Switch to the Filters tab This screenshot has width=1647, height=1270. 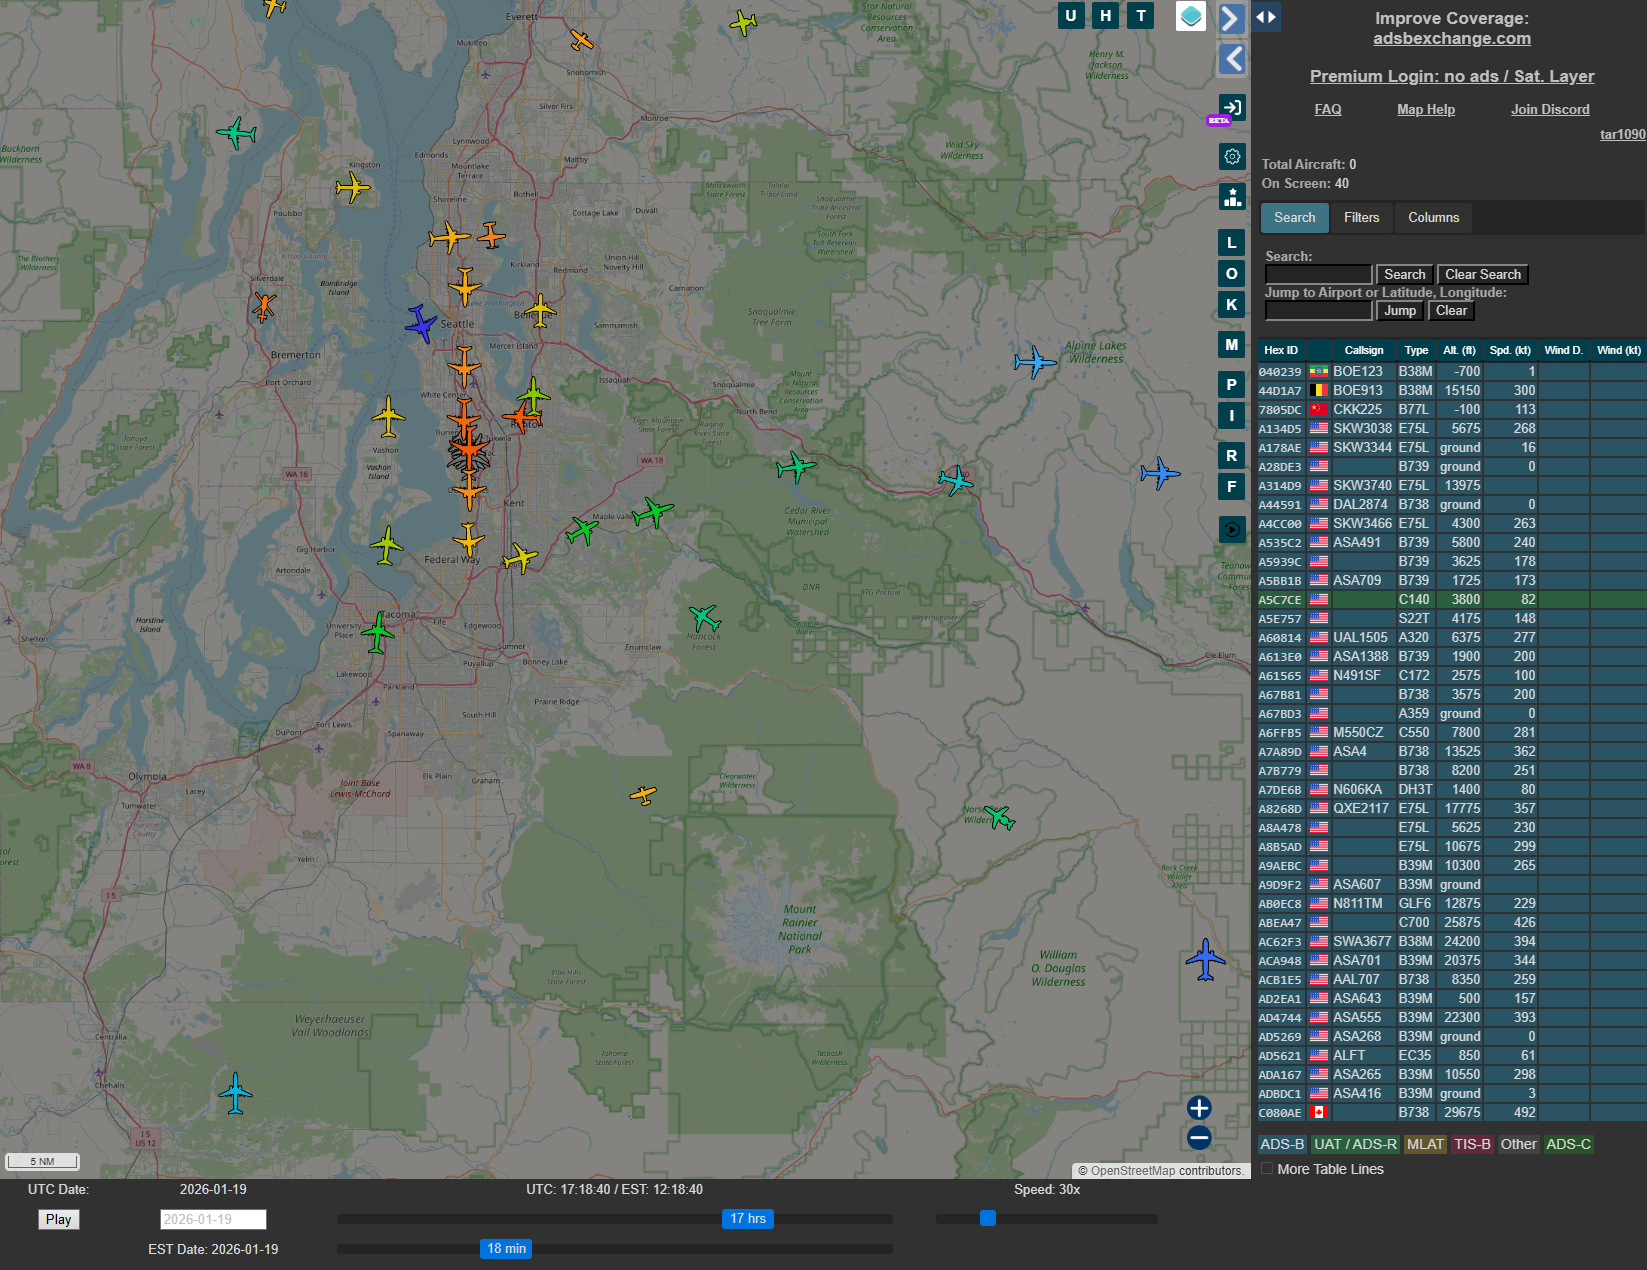tap(1361, 217)
